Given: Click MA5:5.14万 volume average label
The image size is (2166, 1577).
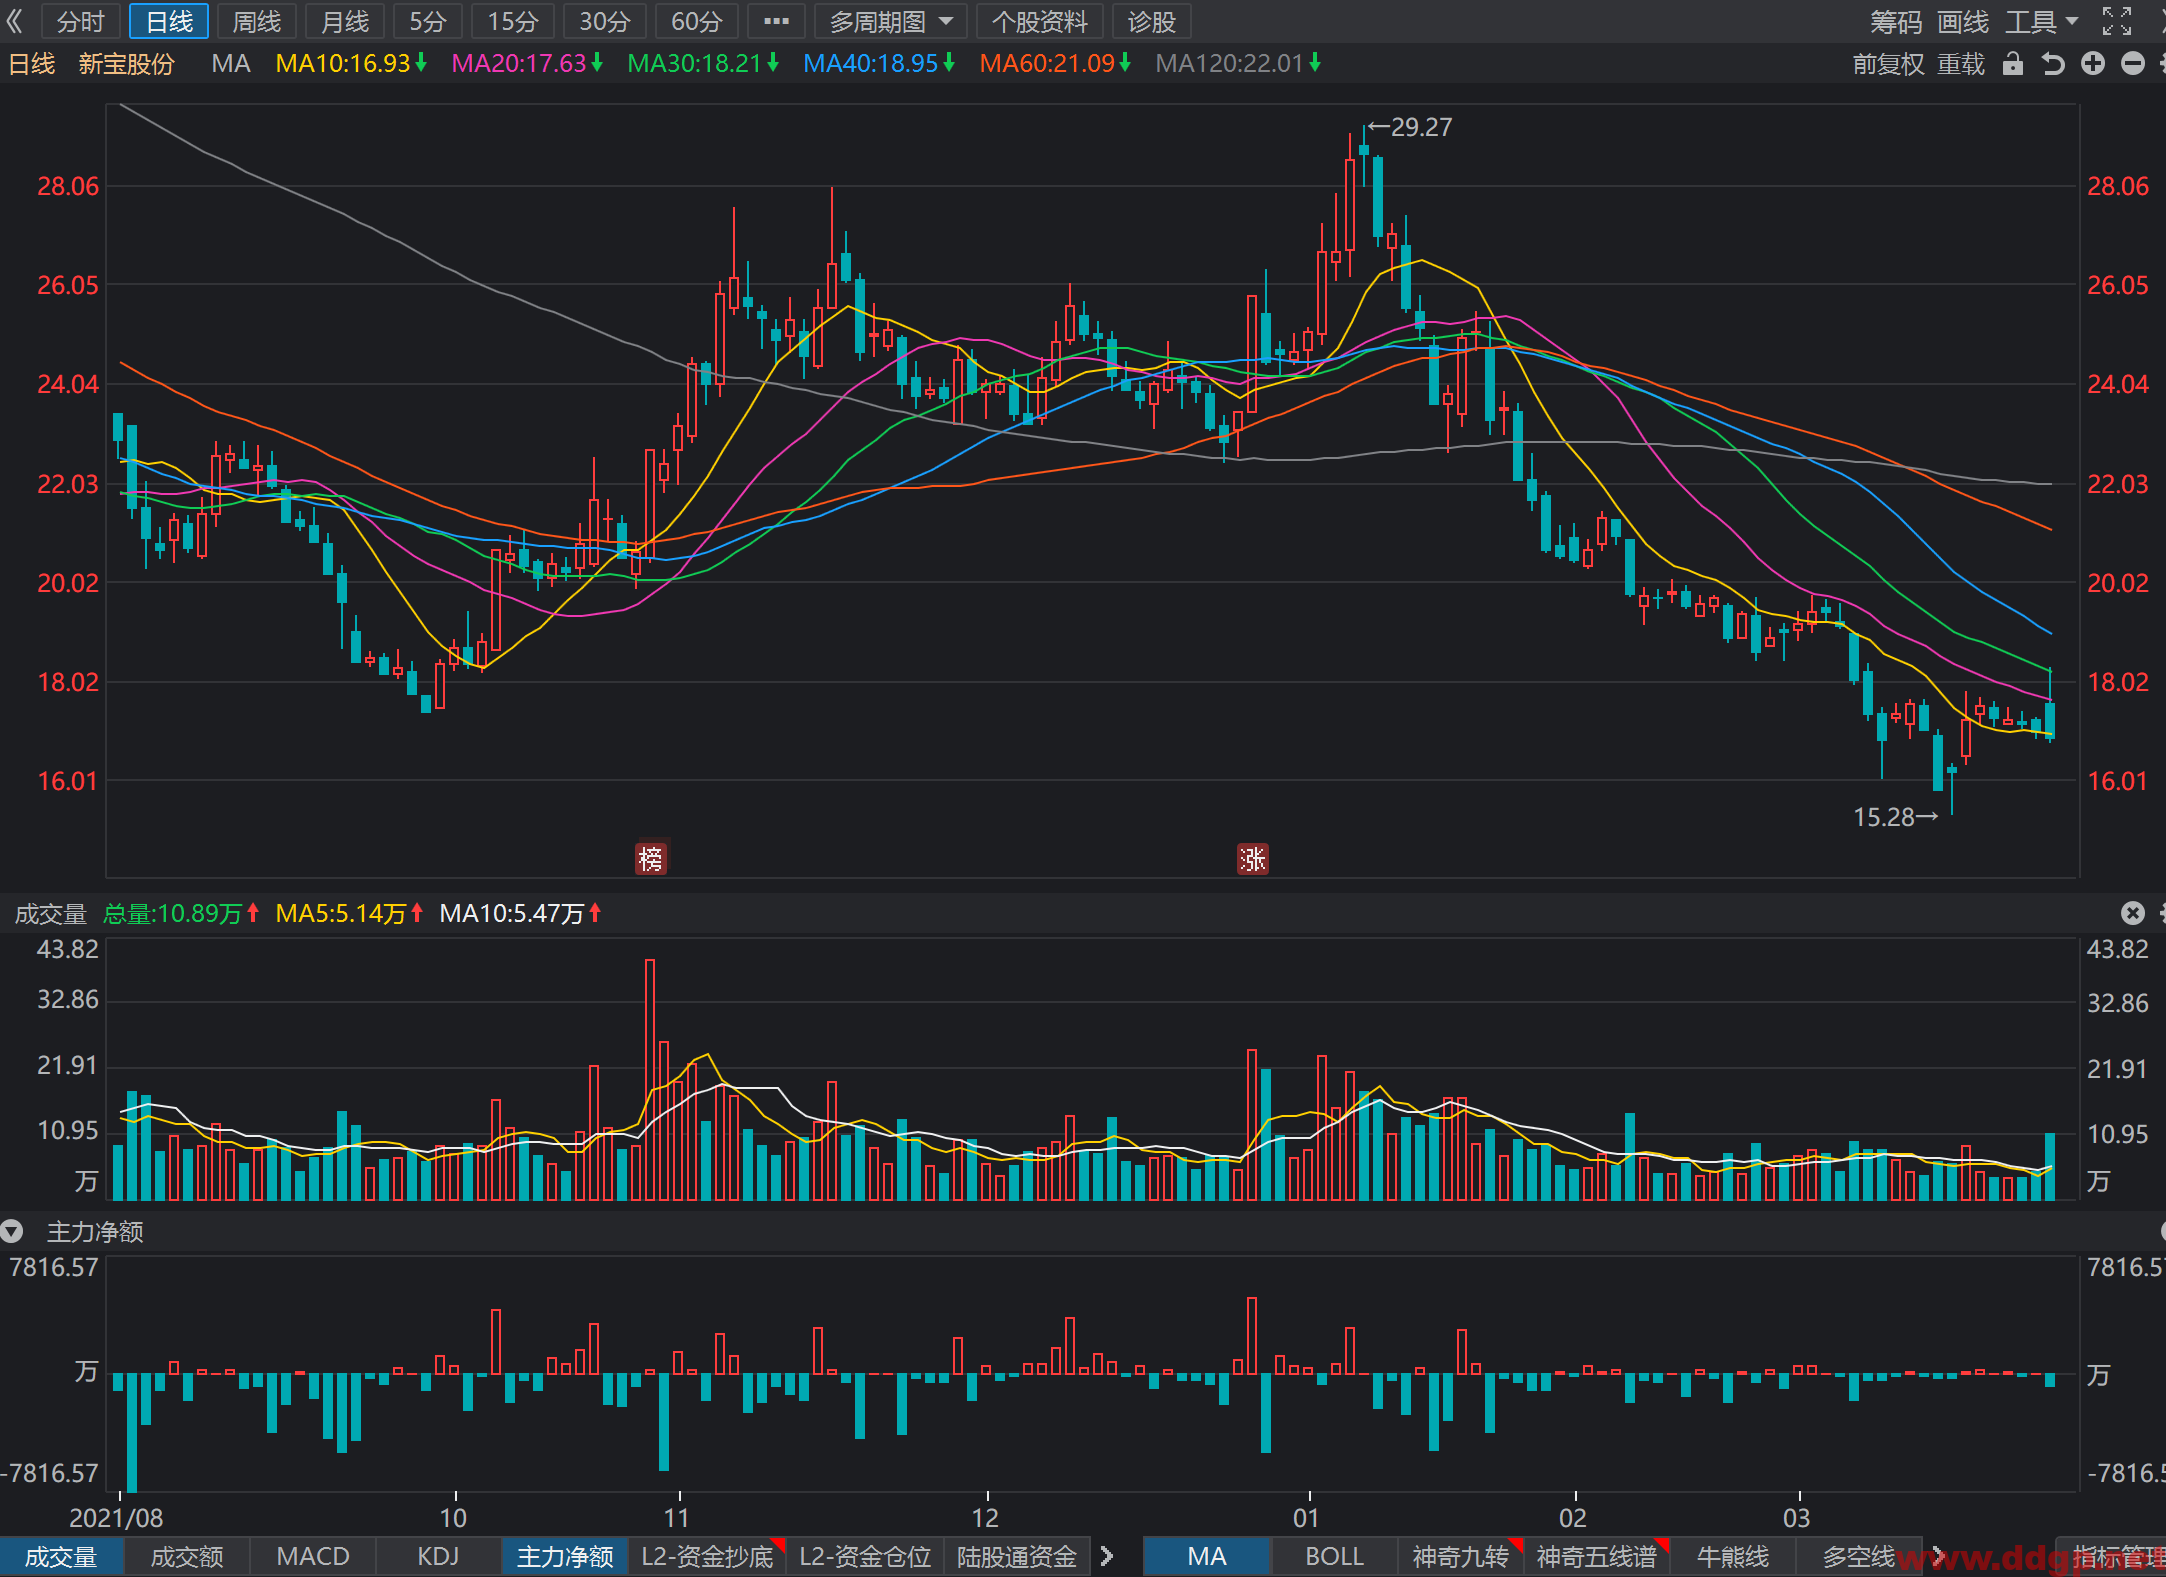Looking at the screenshot, I should point(350,913).
